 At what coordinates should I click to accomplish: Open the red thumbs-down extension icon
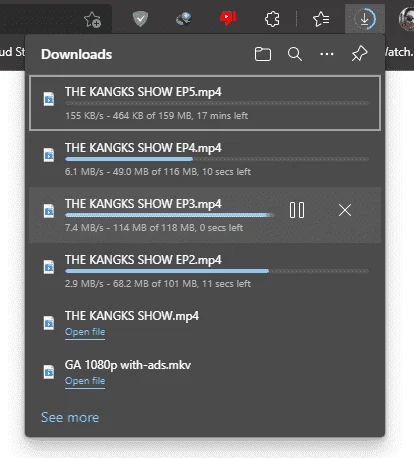(228, 19)
